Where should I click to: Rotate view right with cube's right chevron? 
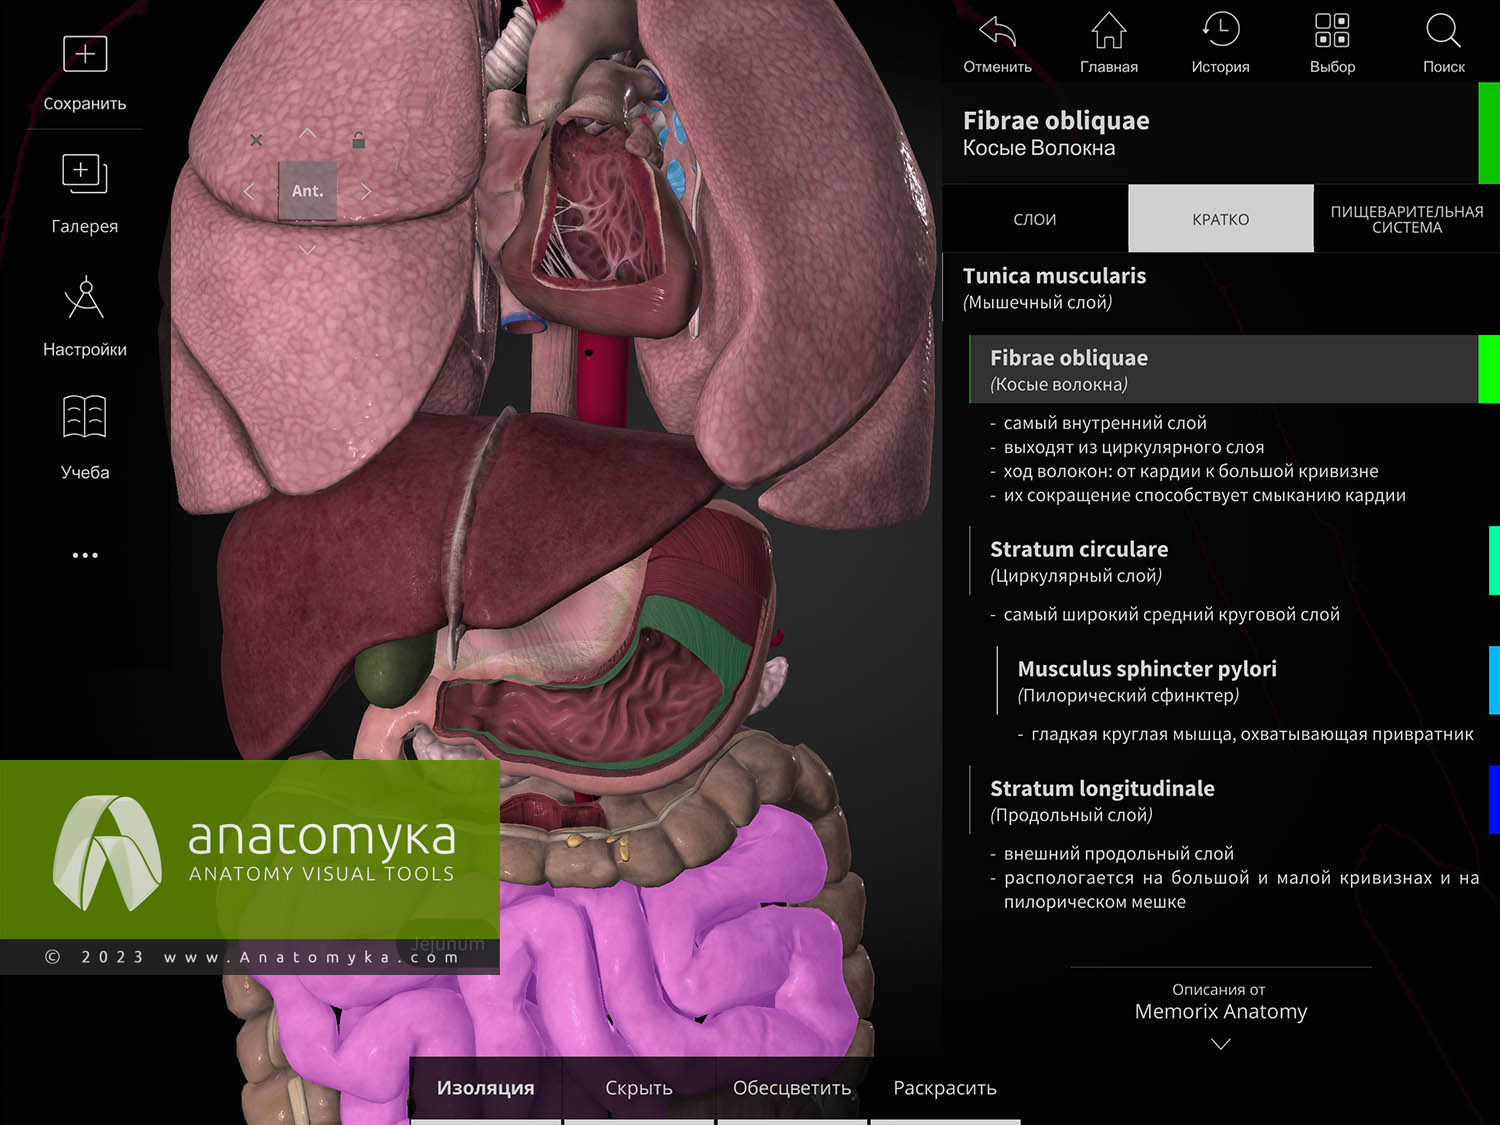click(366, 191)
